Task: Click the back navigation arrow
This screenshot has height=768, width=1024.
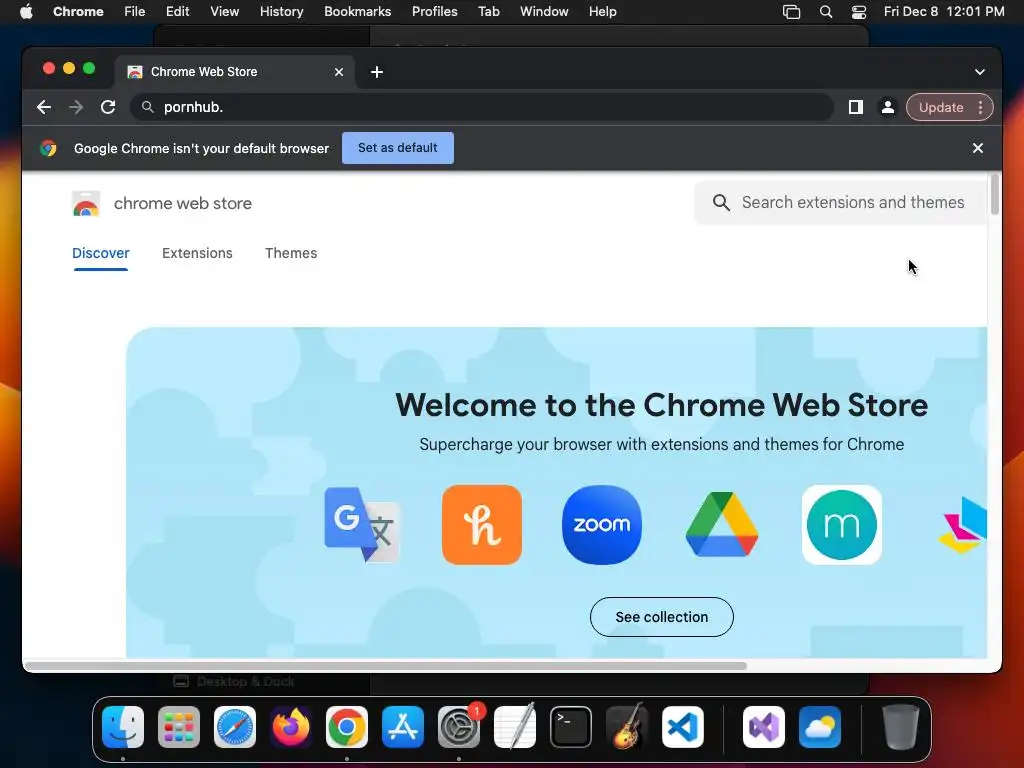Action: point(44,107)
